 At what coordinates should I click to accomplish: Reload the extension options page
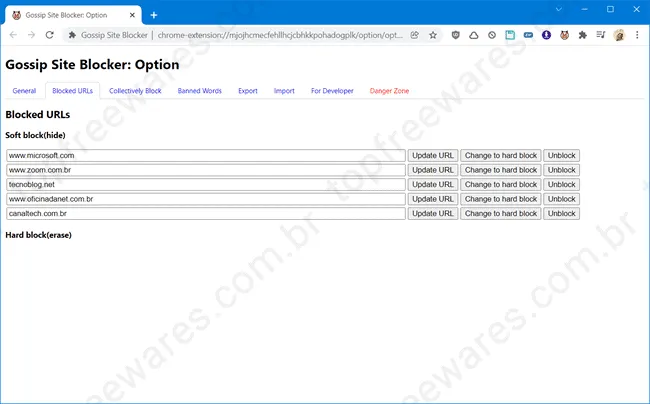tap(50, 35)
